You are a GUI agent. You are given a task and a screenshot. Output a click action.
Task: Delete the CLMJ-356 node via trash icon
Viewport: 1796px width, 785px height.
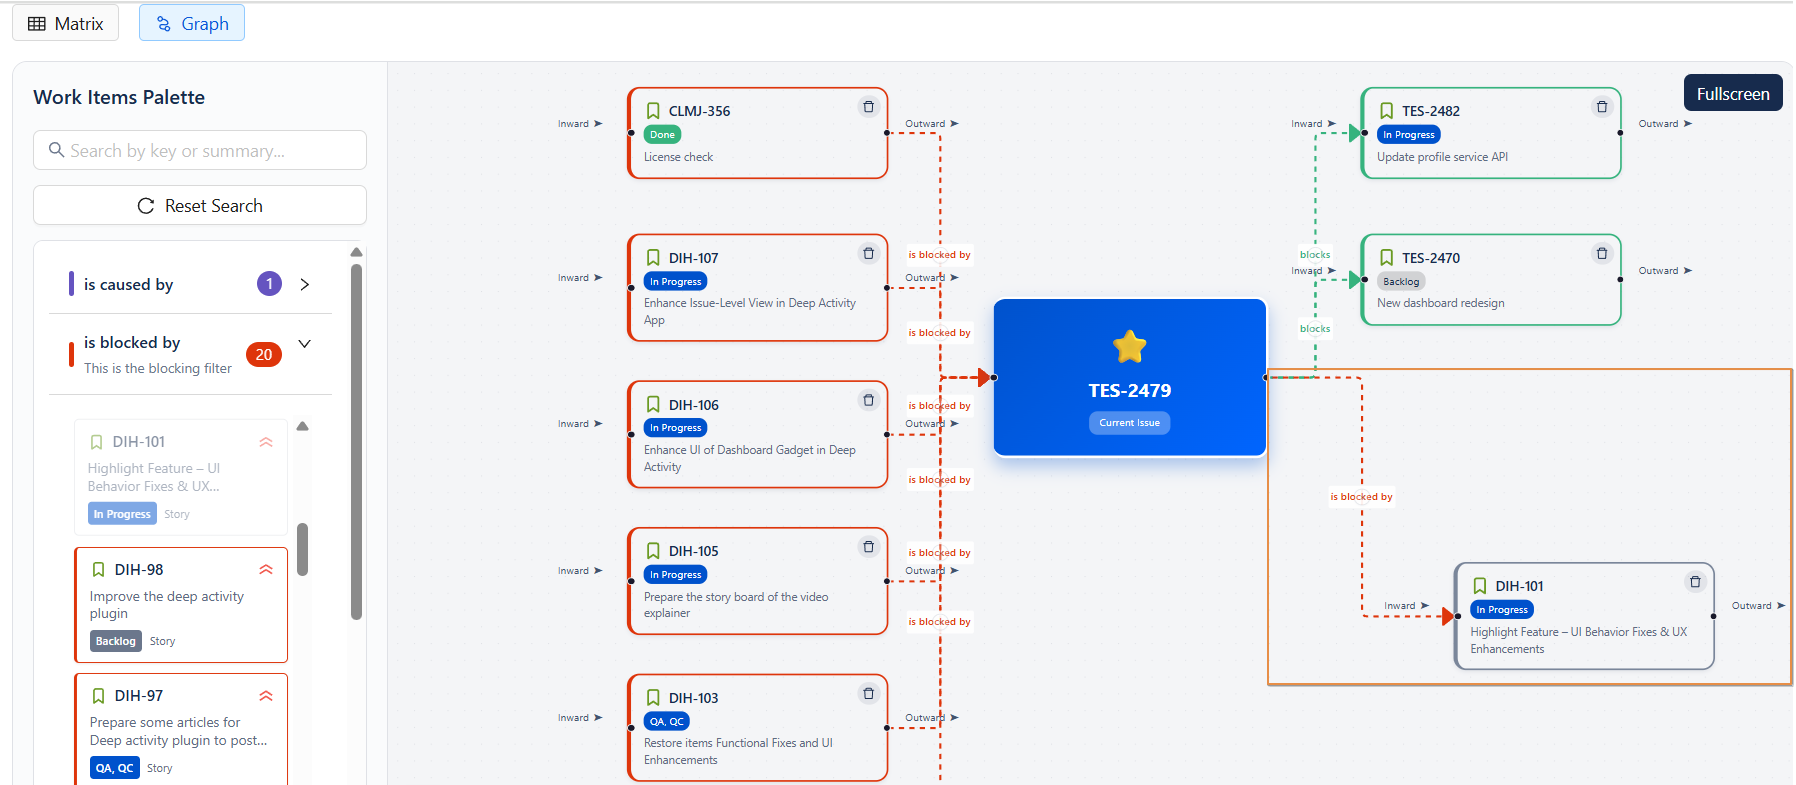[x=868, y=107]
